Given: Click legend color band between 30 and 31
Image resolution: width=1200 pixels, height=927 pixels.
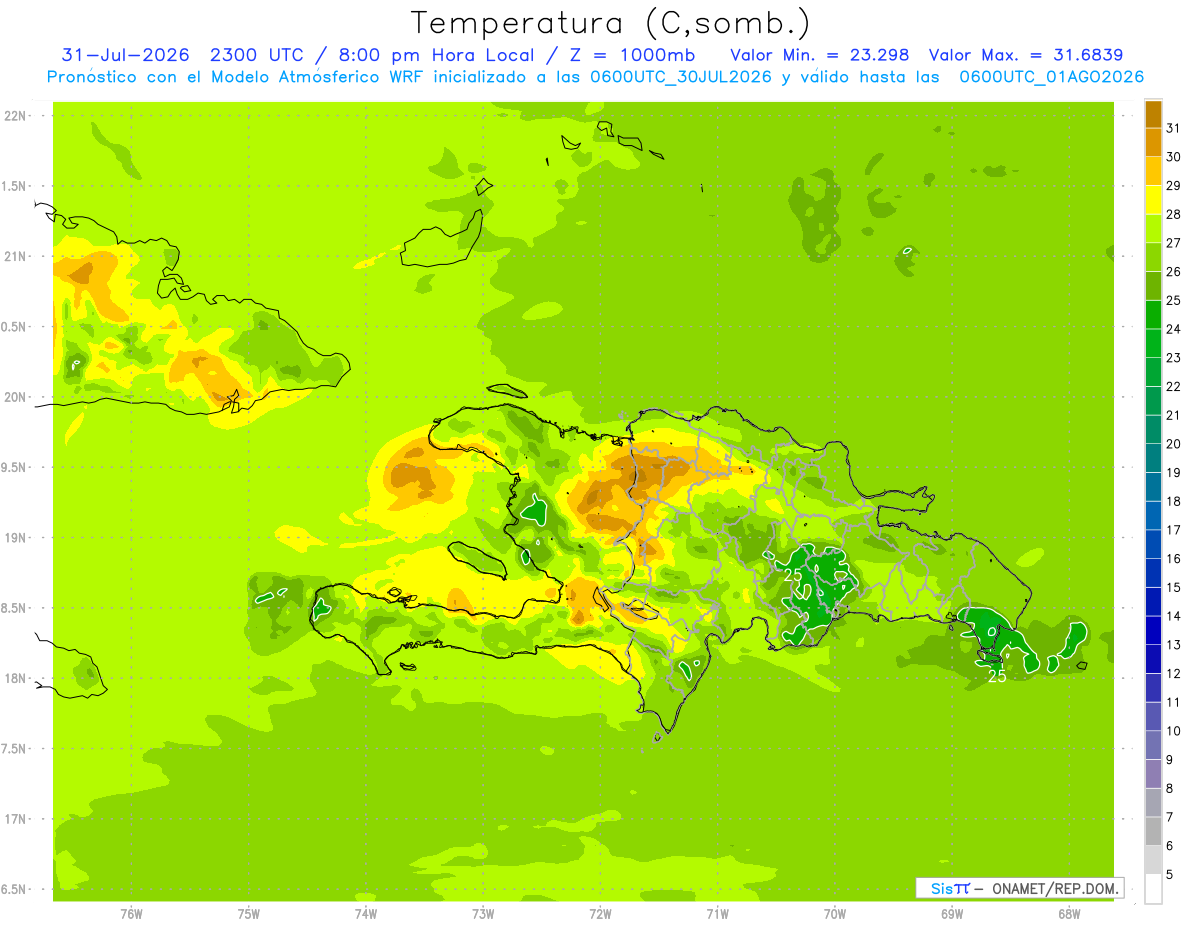Looking at the screenshot, I should (x=1153, y=143).
